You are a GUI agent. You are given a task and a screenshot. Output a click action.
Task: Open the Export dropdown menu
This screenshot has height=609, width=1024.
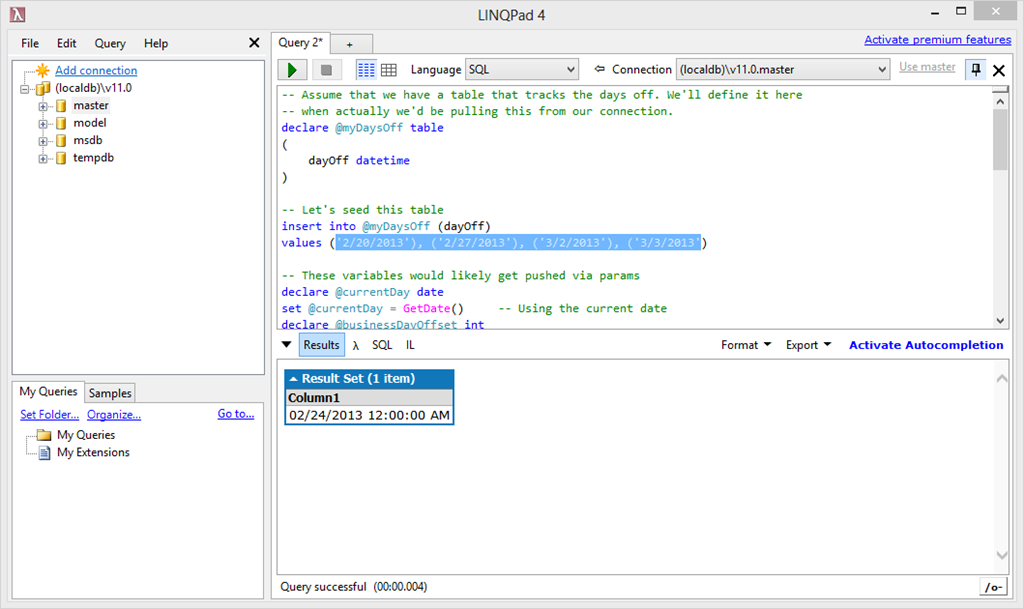808,345
